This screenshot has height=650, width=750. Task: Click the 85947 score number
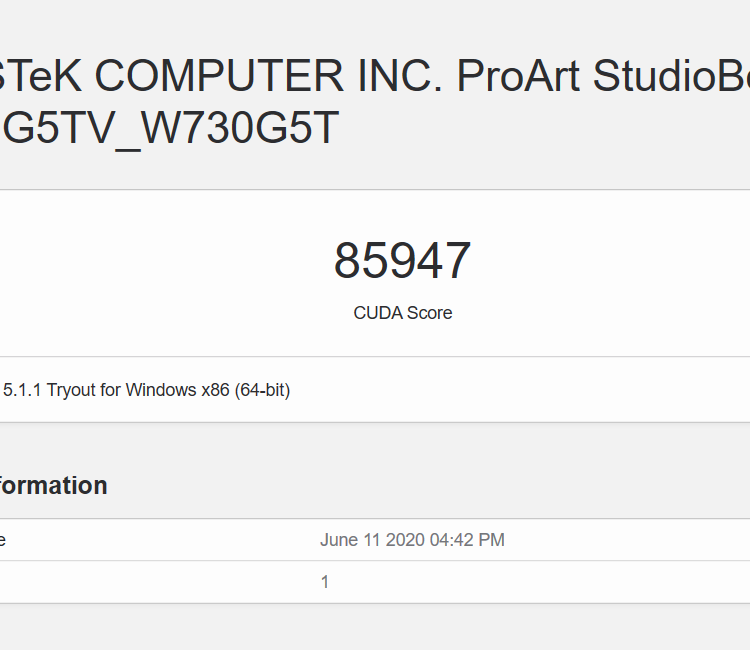(402, 262)
